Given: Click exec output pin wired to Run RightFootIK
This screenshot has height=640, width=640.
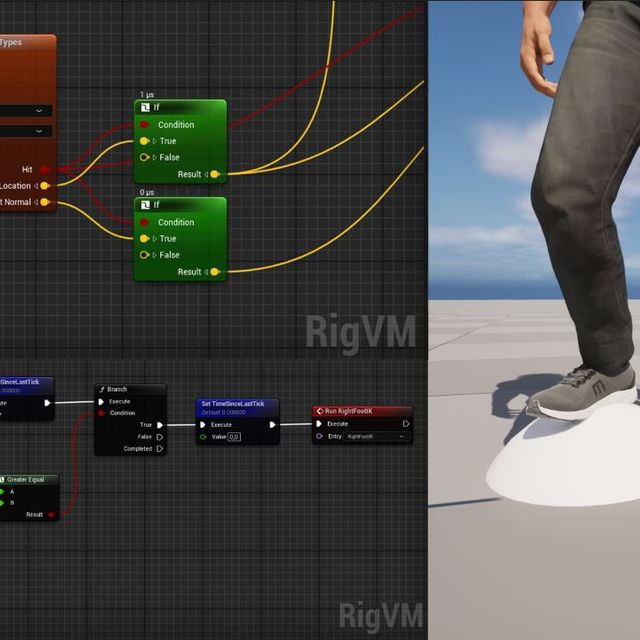Looking at the screenshot, I should (272, 425).
